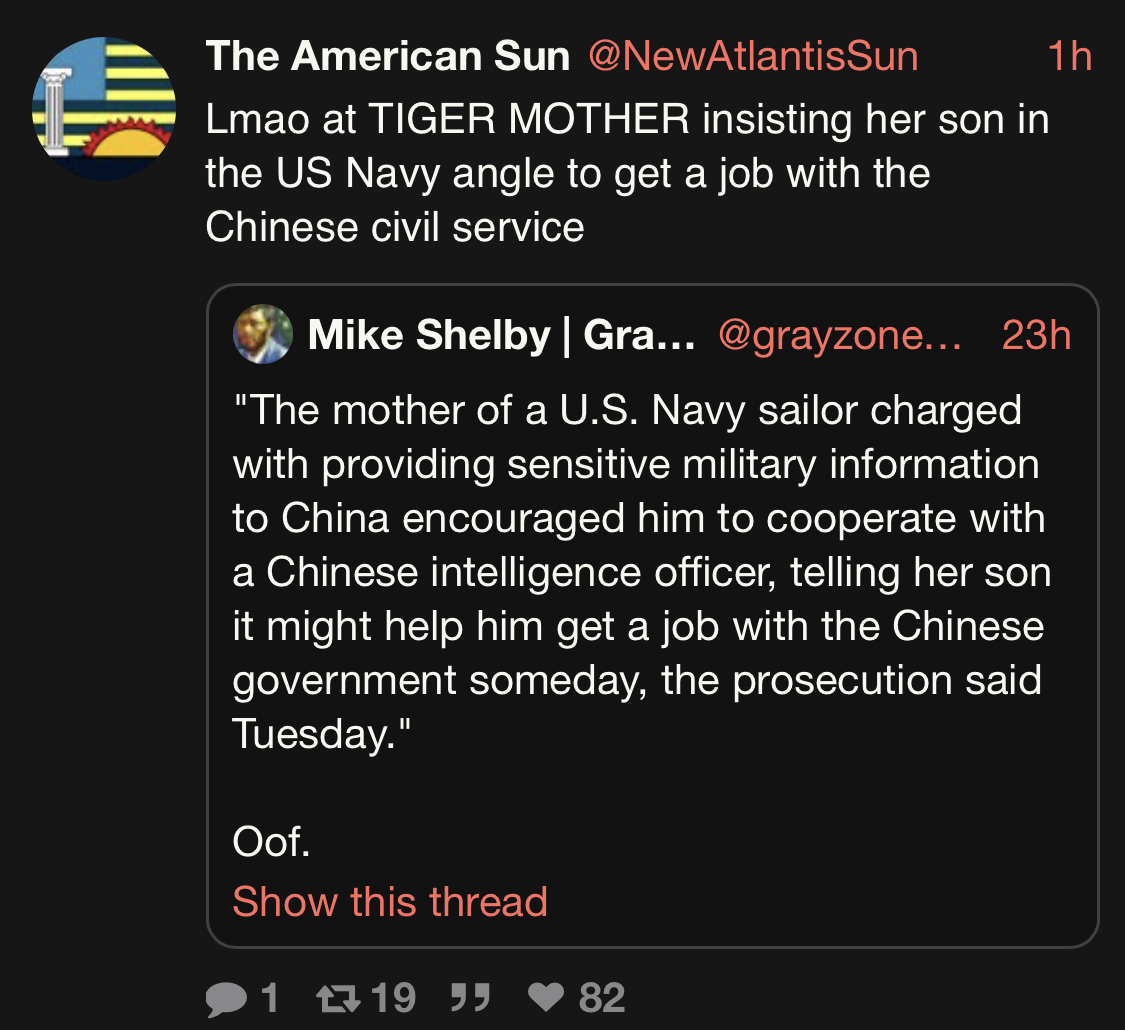
Task: Open The American Sun profile avatar
Action: [x=104, y=108]
